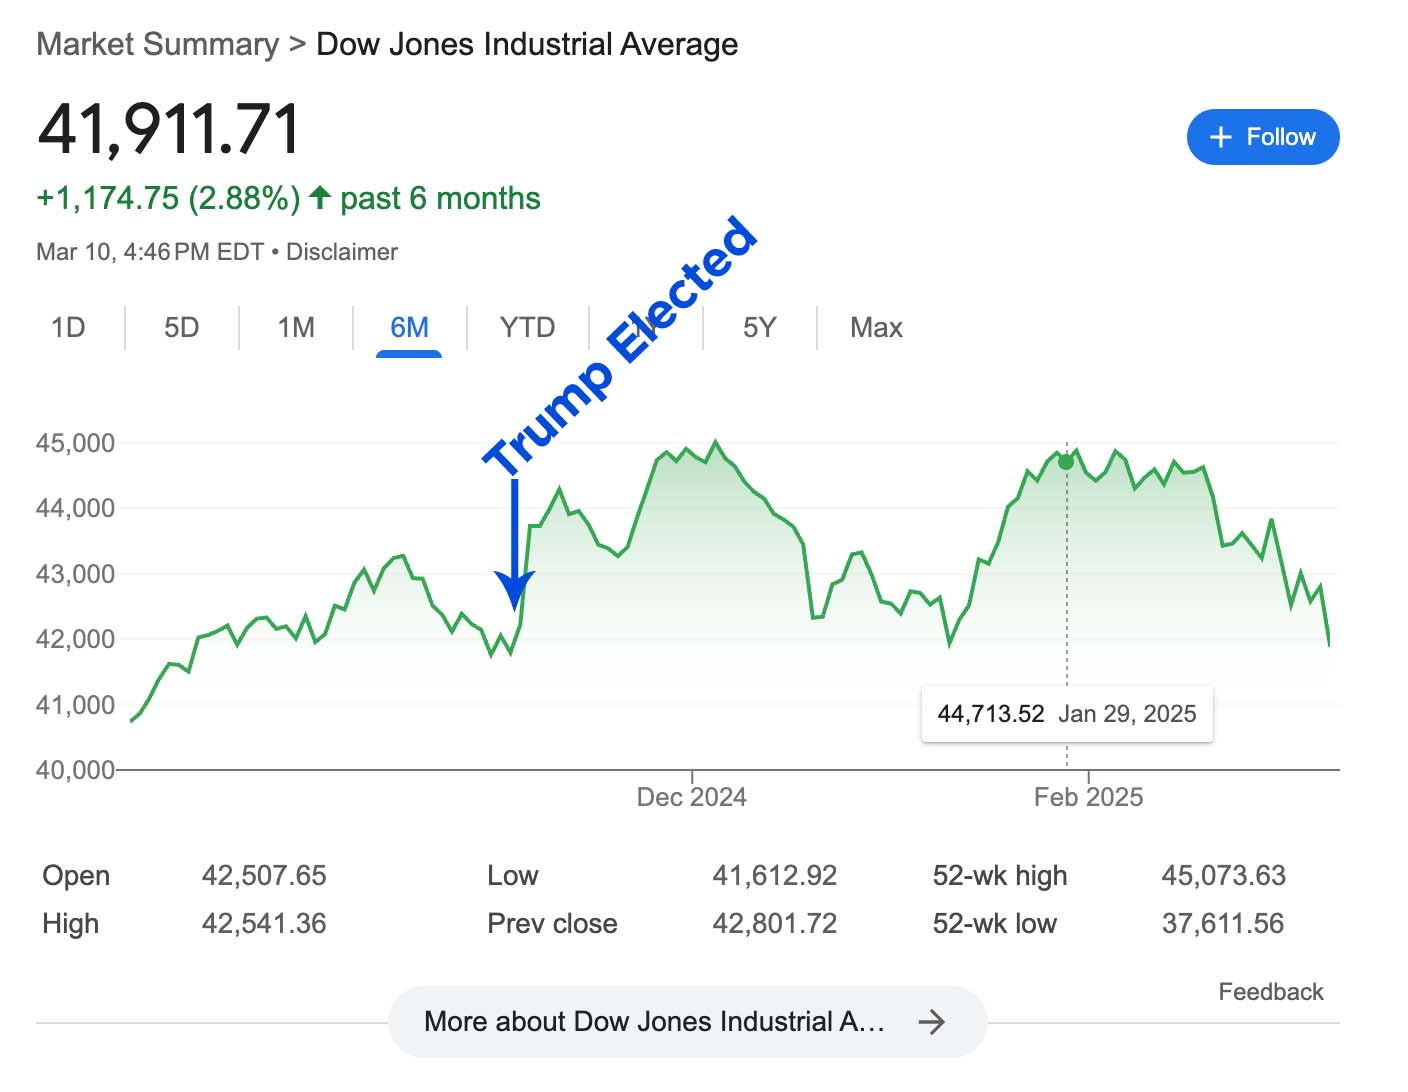Select the 5D time range tab
Image resolution: width=1408 pixels, height=1092 pixels.
click(181, 328)
